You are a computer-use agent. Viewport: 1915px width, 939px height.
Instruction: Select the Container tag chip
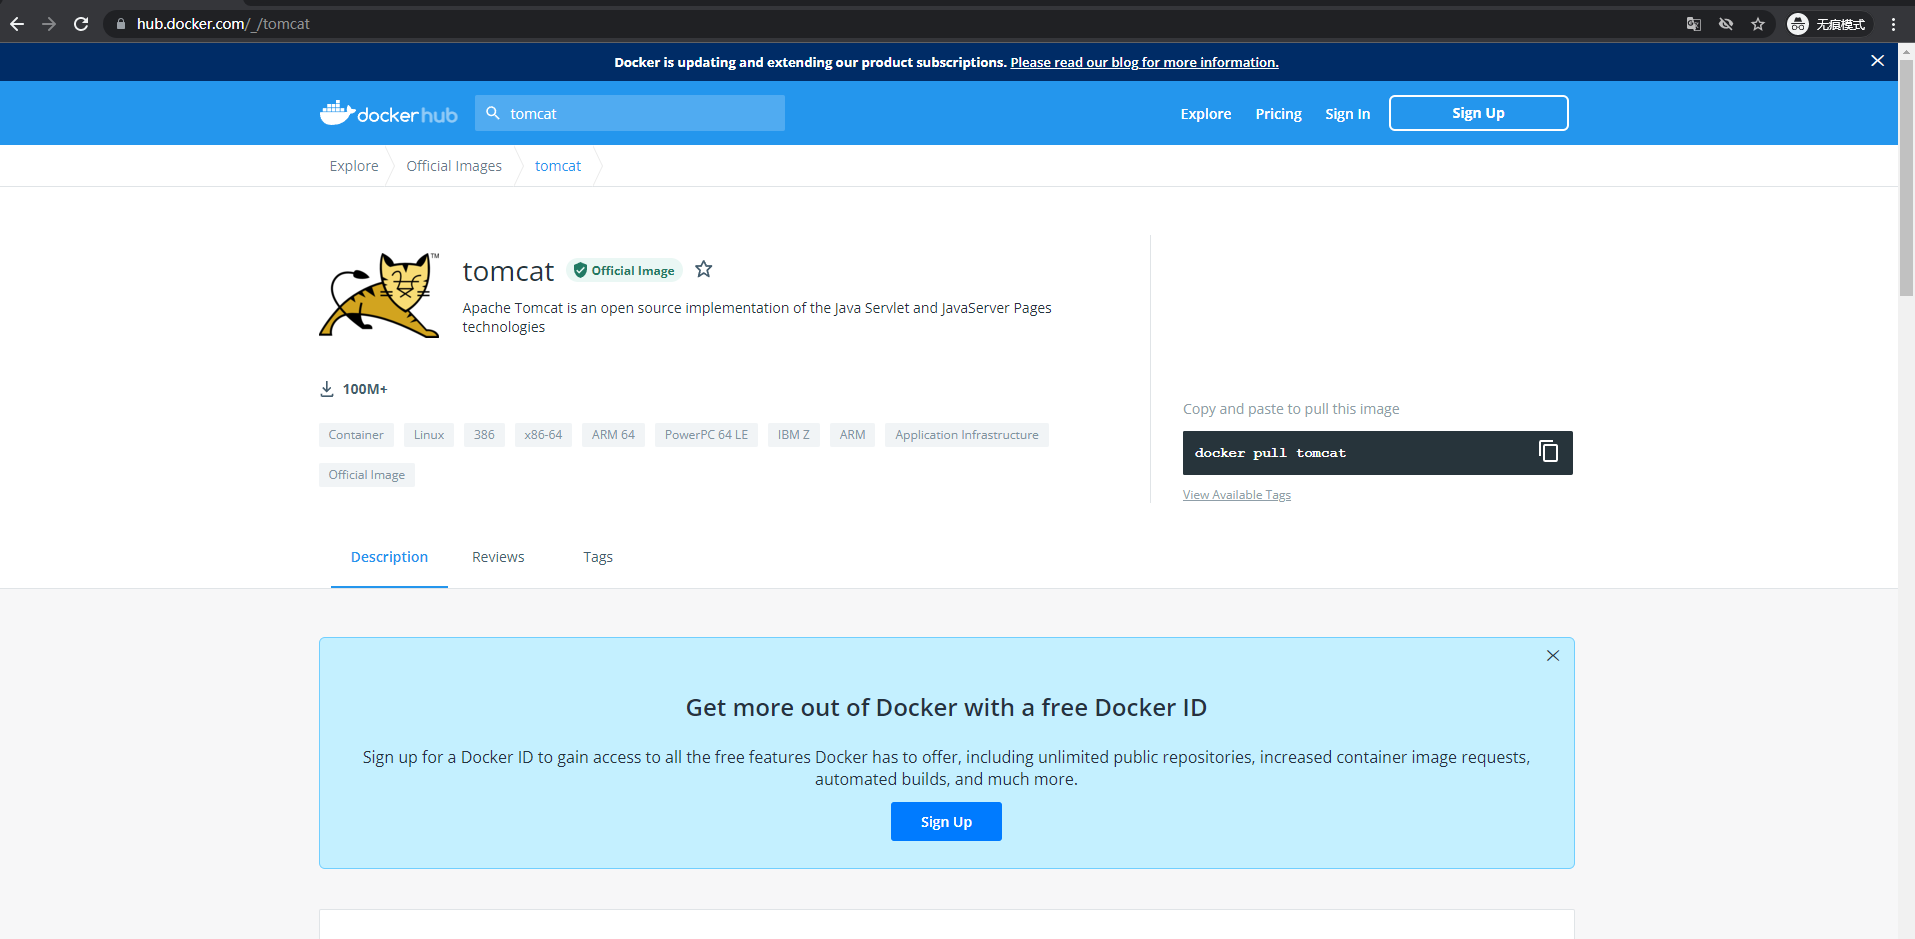coord(356,435)
